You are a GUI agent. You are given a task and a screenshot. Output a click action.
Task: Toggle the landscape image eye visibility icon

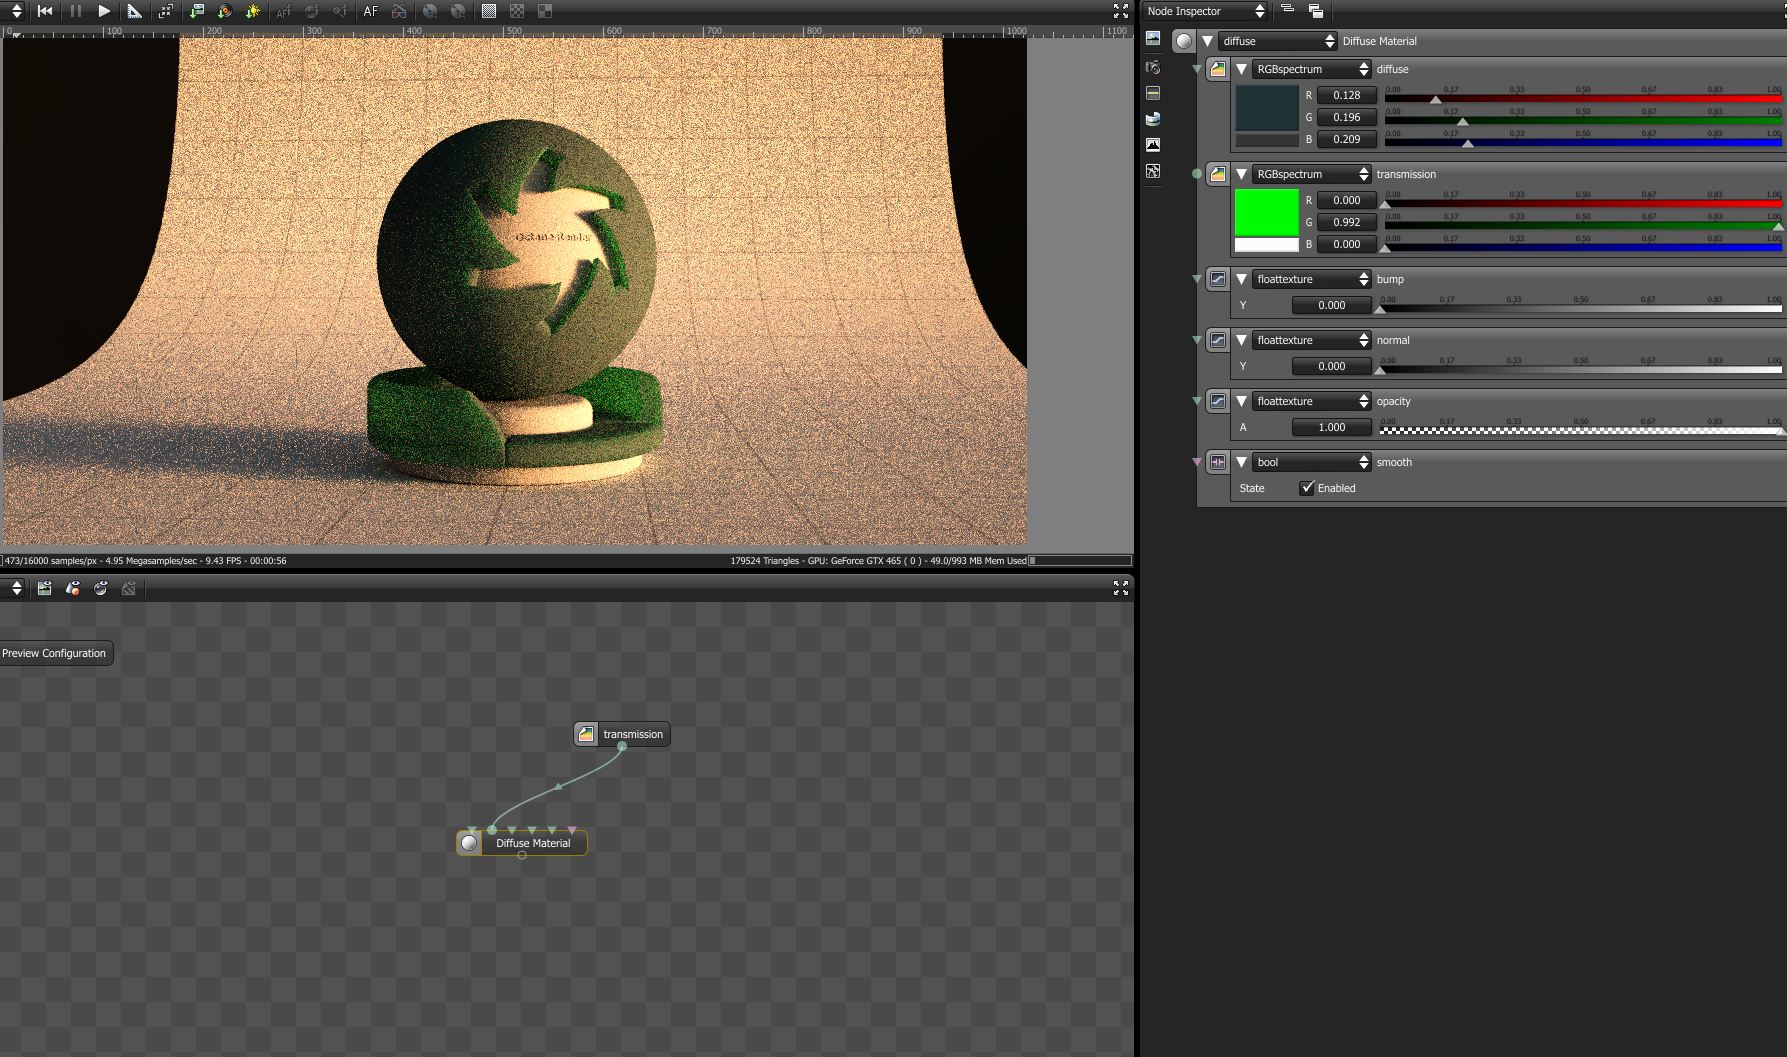tap(44, 588)
